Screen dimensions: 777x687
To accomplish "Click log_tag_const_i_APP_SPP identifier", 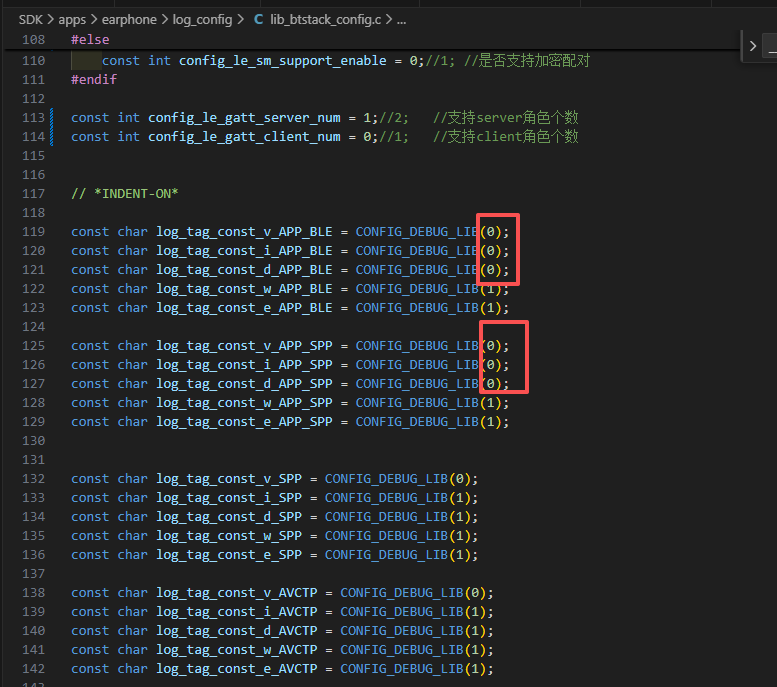I will point(244,365).
